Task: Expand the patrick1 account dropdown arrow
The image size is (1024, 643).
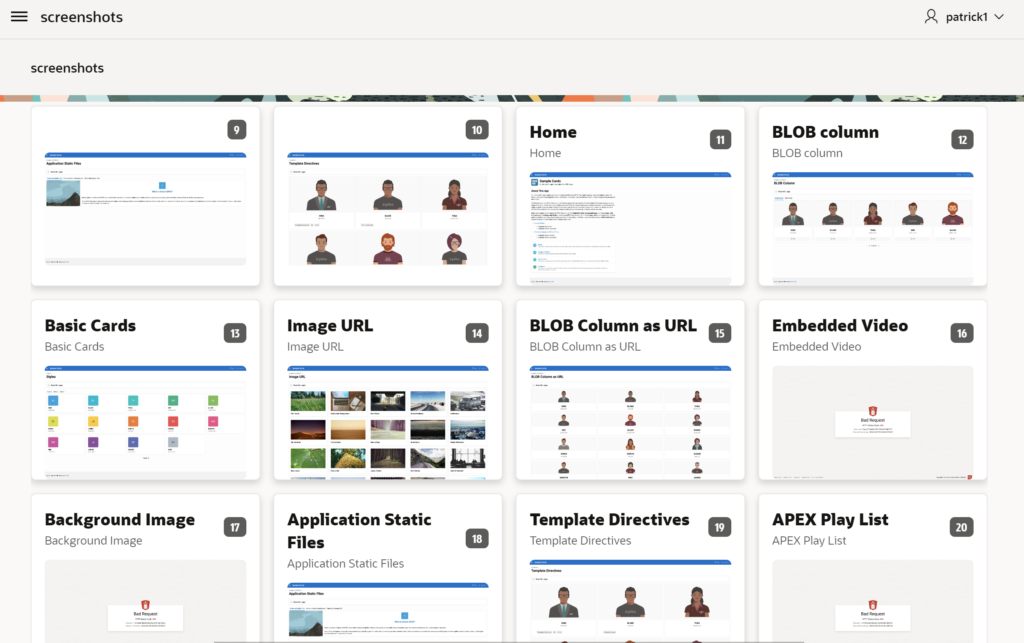Action: click(x=999, y=17)
